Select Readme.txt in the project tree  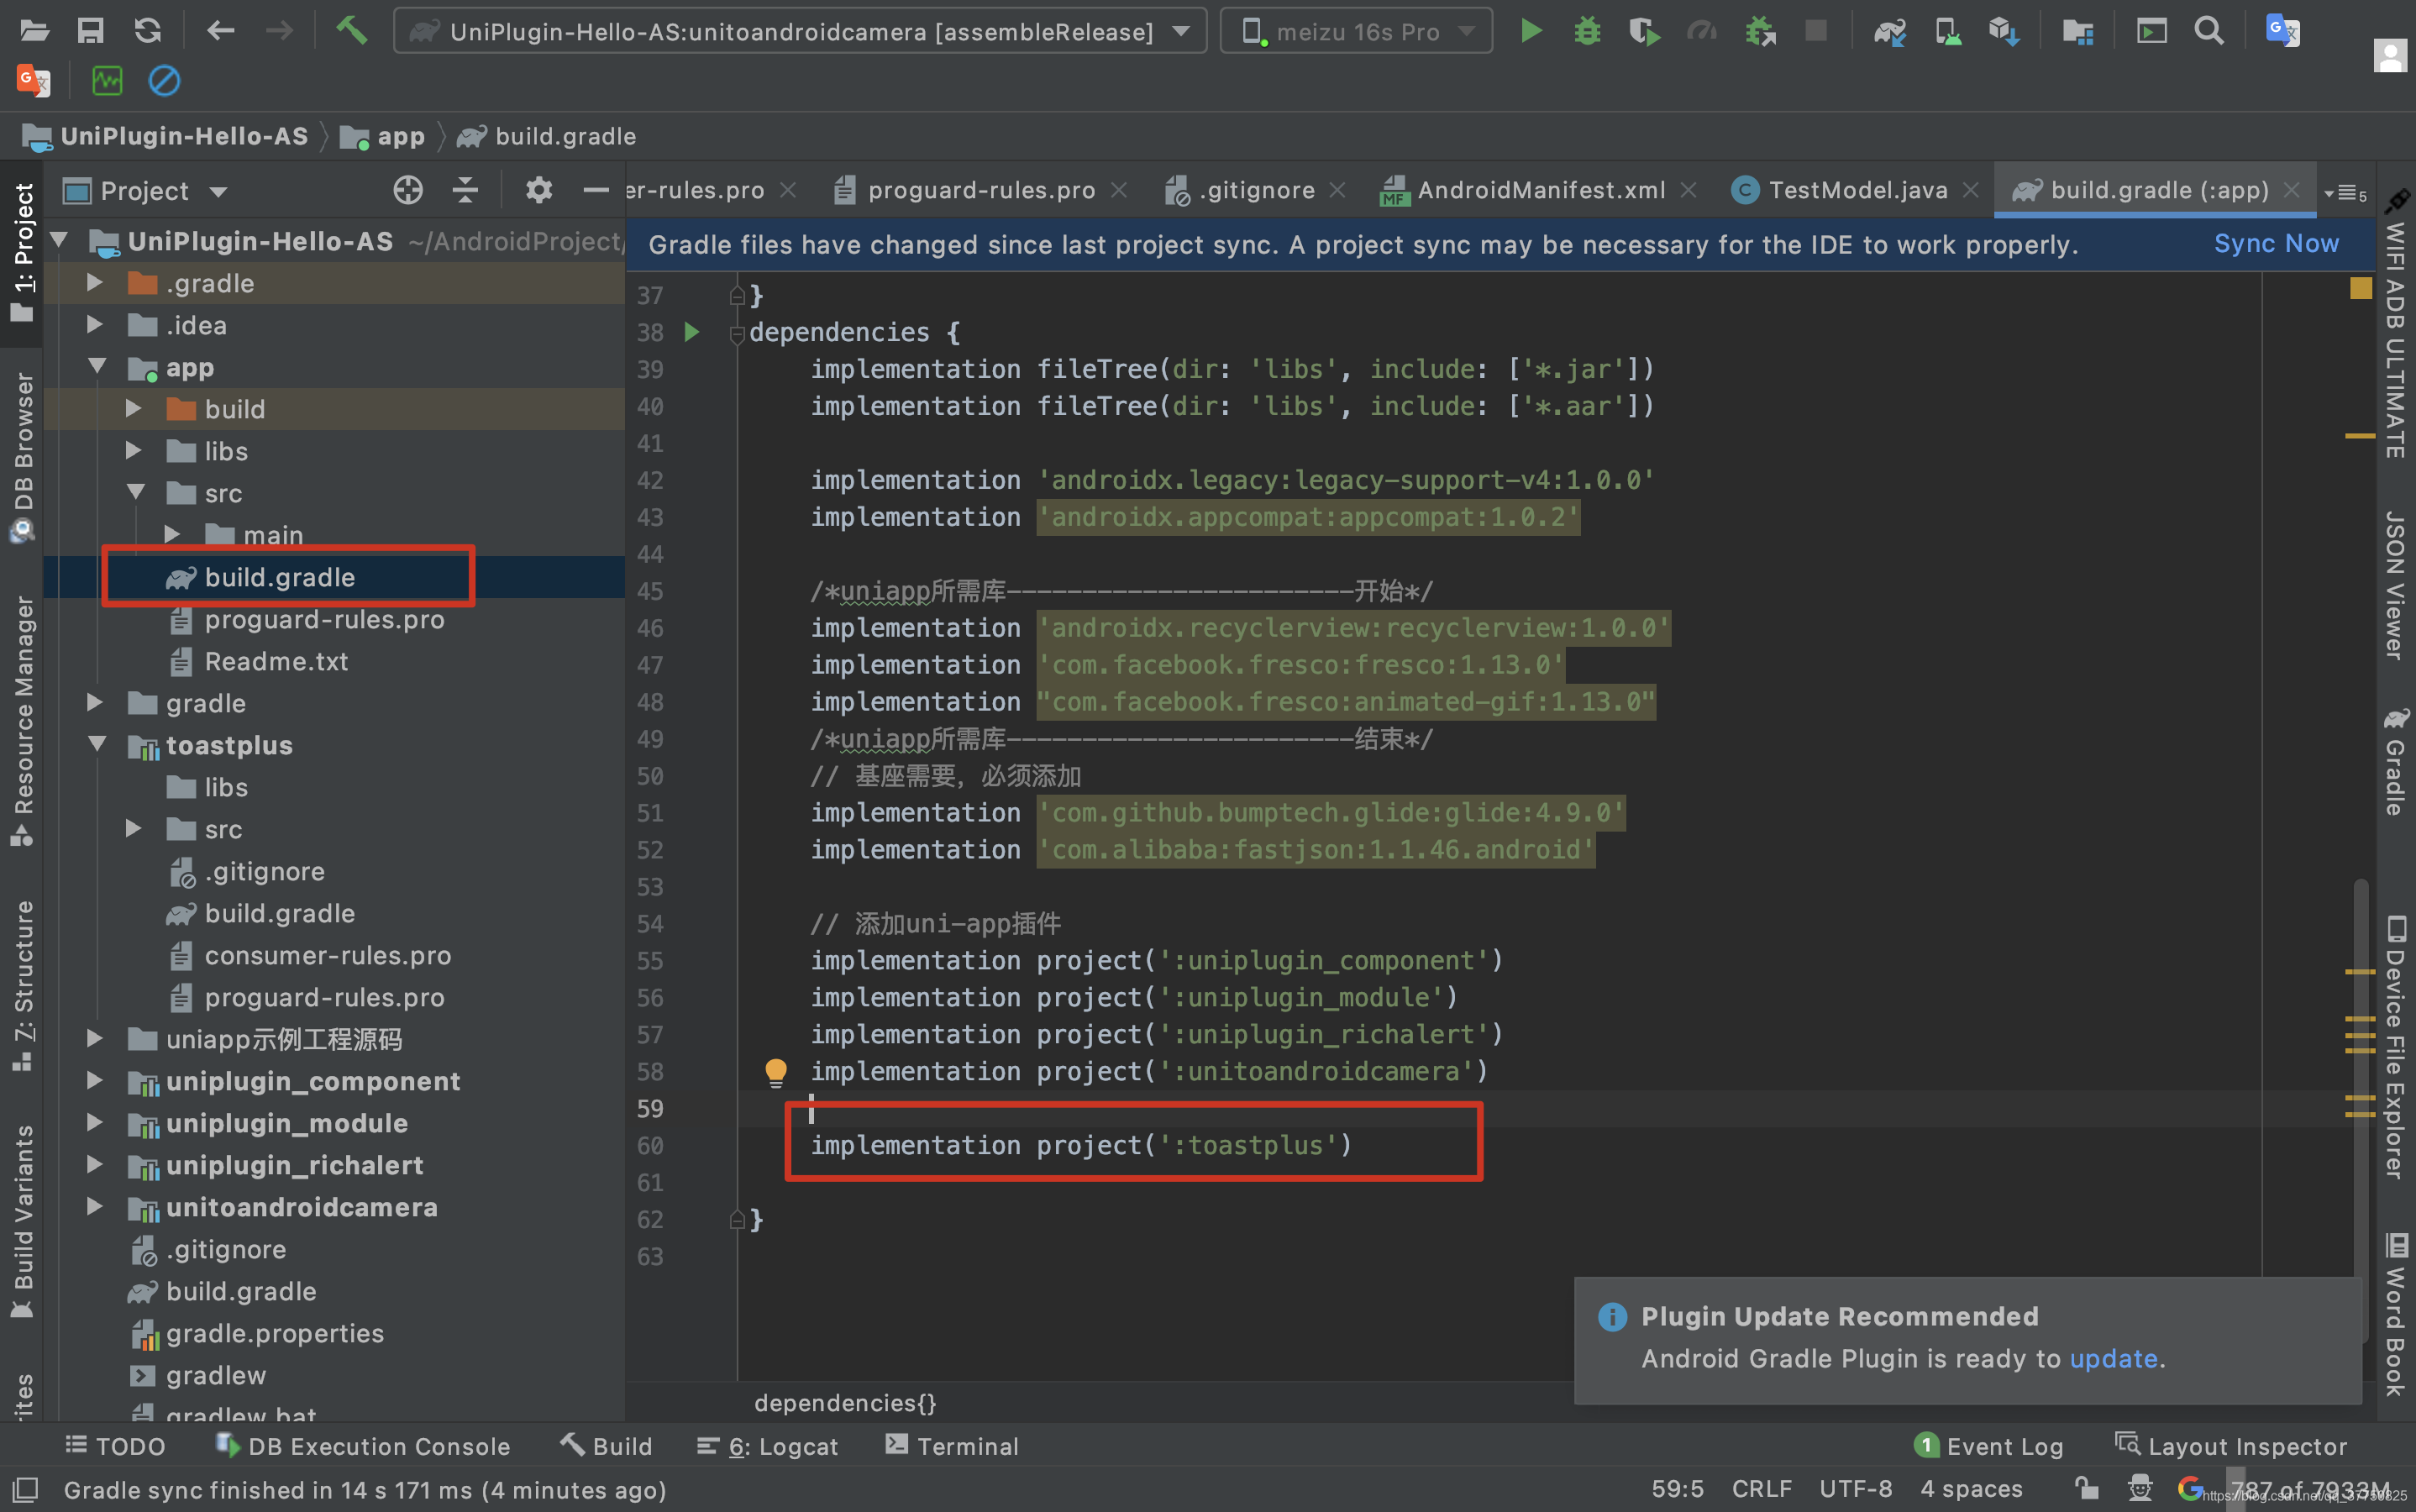pos(276,661)
